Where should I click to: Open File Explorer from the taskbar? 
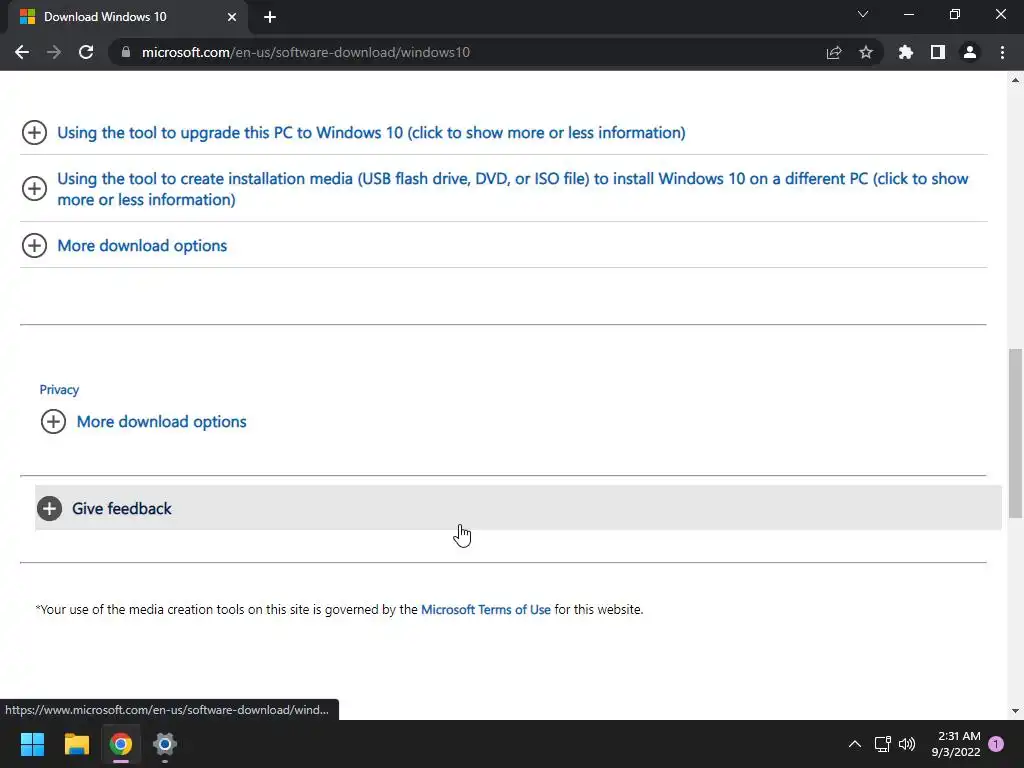(76, 744)
